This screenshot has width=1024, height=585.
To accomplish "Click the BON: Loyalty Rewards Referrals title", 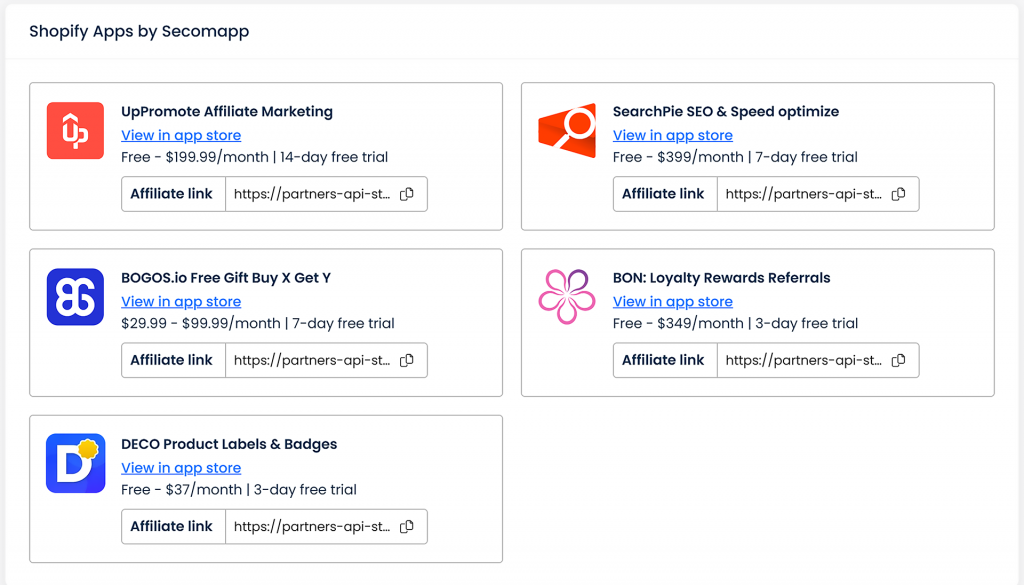I will [x=722, y=278].
